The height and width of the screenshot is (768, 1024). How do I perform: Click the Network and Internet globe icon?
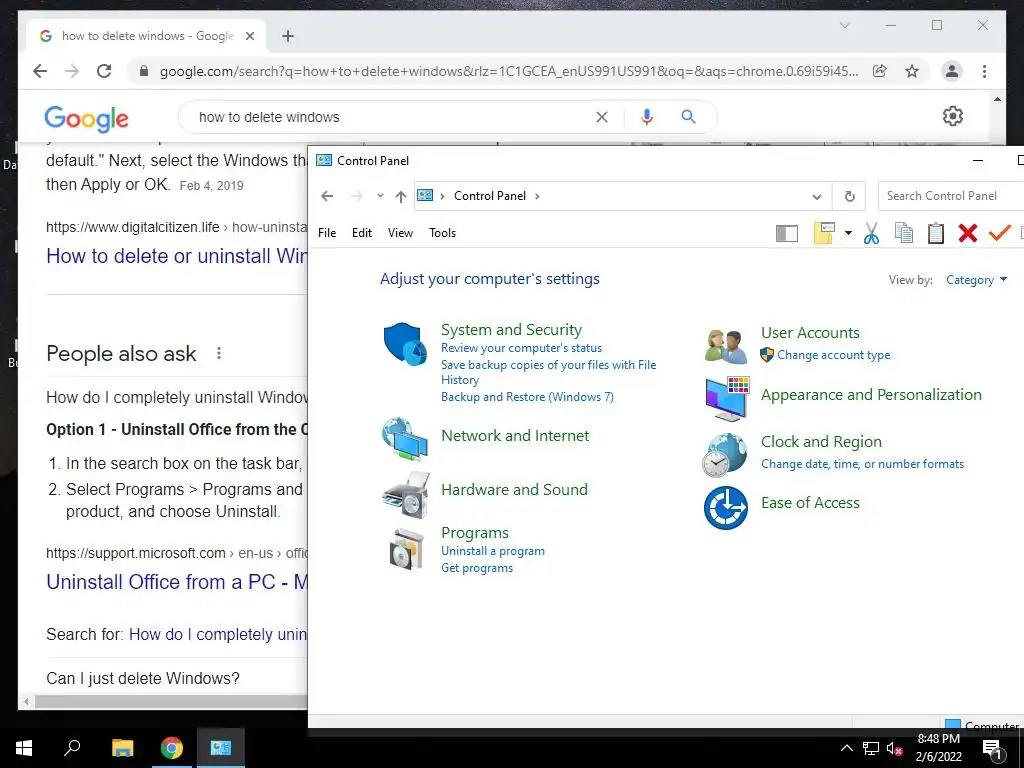point(405,439)
